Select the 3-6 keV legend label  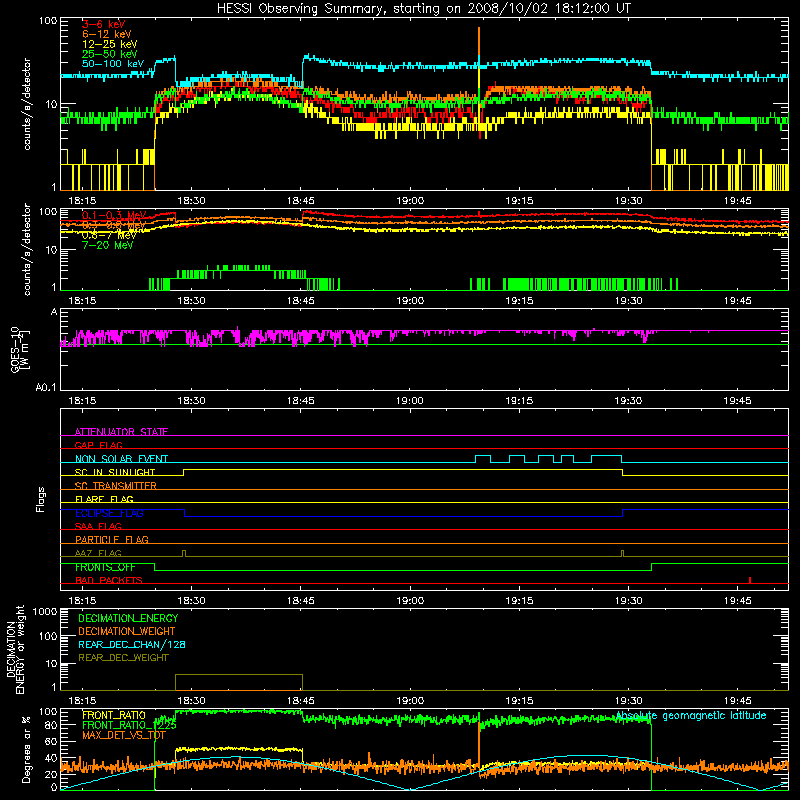(x=104, y=24)
